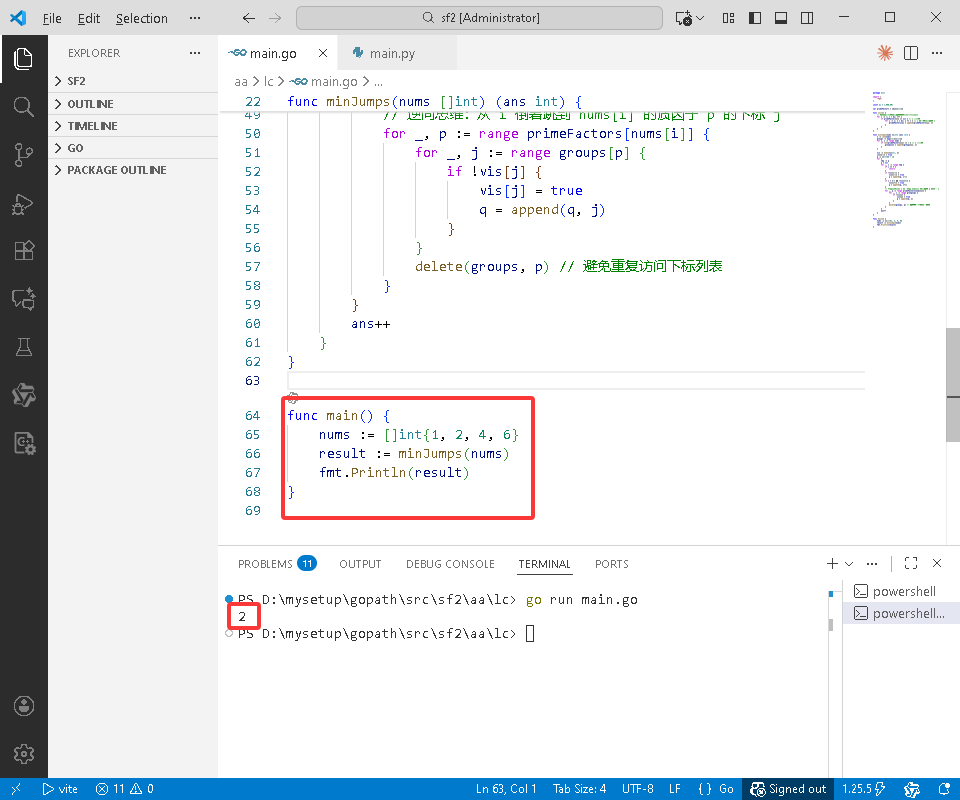Open the Accounts menu icon
The image size is (960, 800).
pyautogui.click(x=23, y=706)
